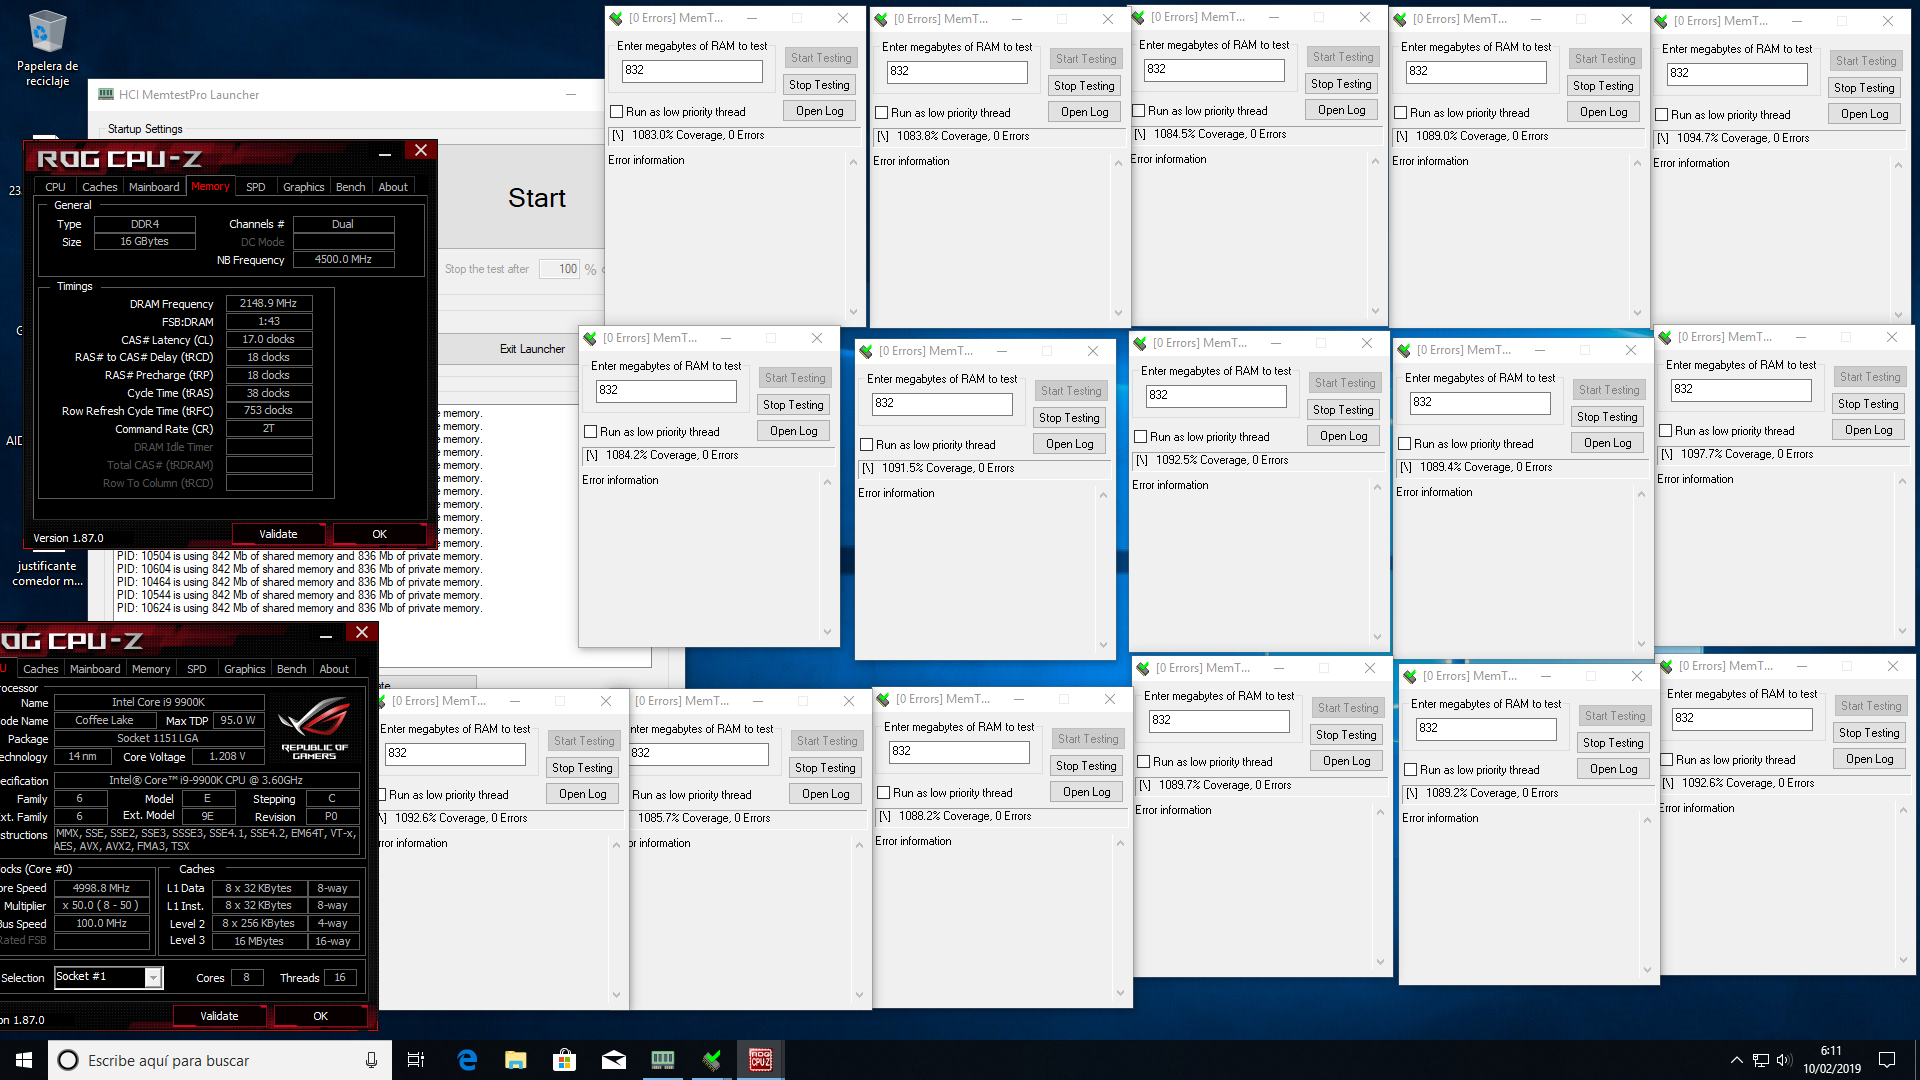Click Task View taskbar icon
The width and height of the screenshot is (1920, 1080).
tap(416, 1060)
